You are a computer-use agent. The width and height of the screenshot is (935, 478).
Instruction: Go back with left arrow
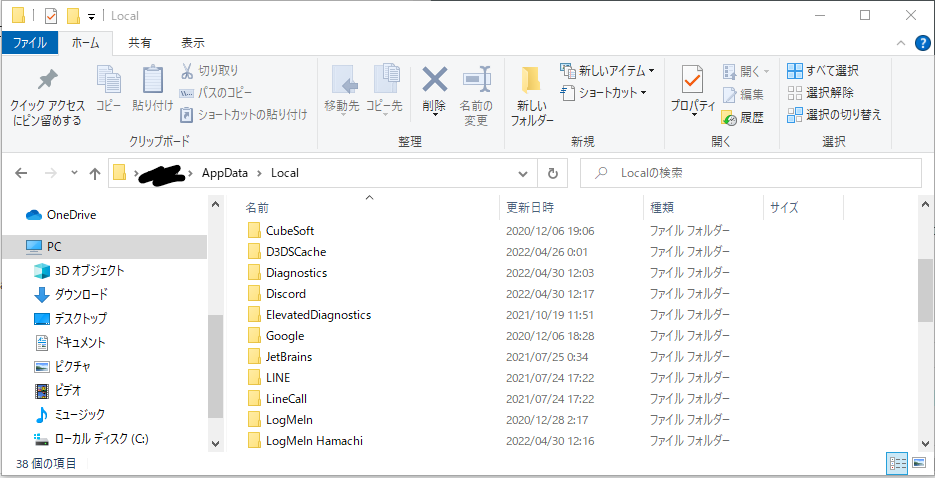click(x=21, y=173)
